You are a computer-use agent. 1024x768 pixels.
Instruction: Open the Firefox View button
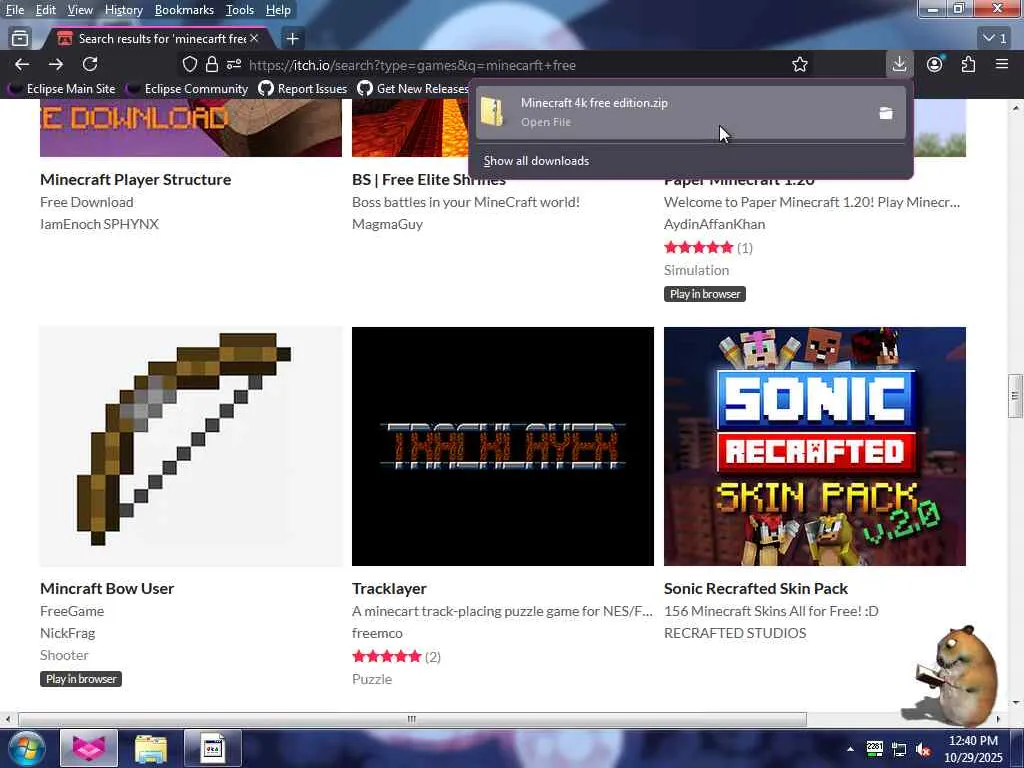[x=20, y=39]
